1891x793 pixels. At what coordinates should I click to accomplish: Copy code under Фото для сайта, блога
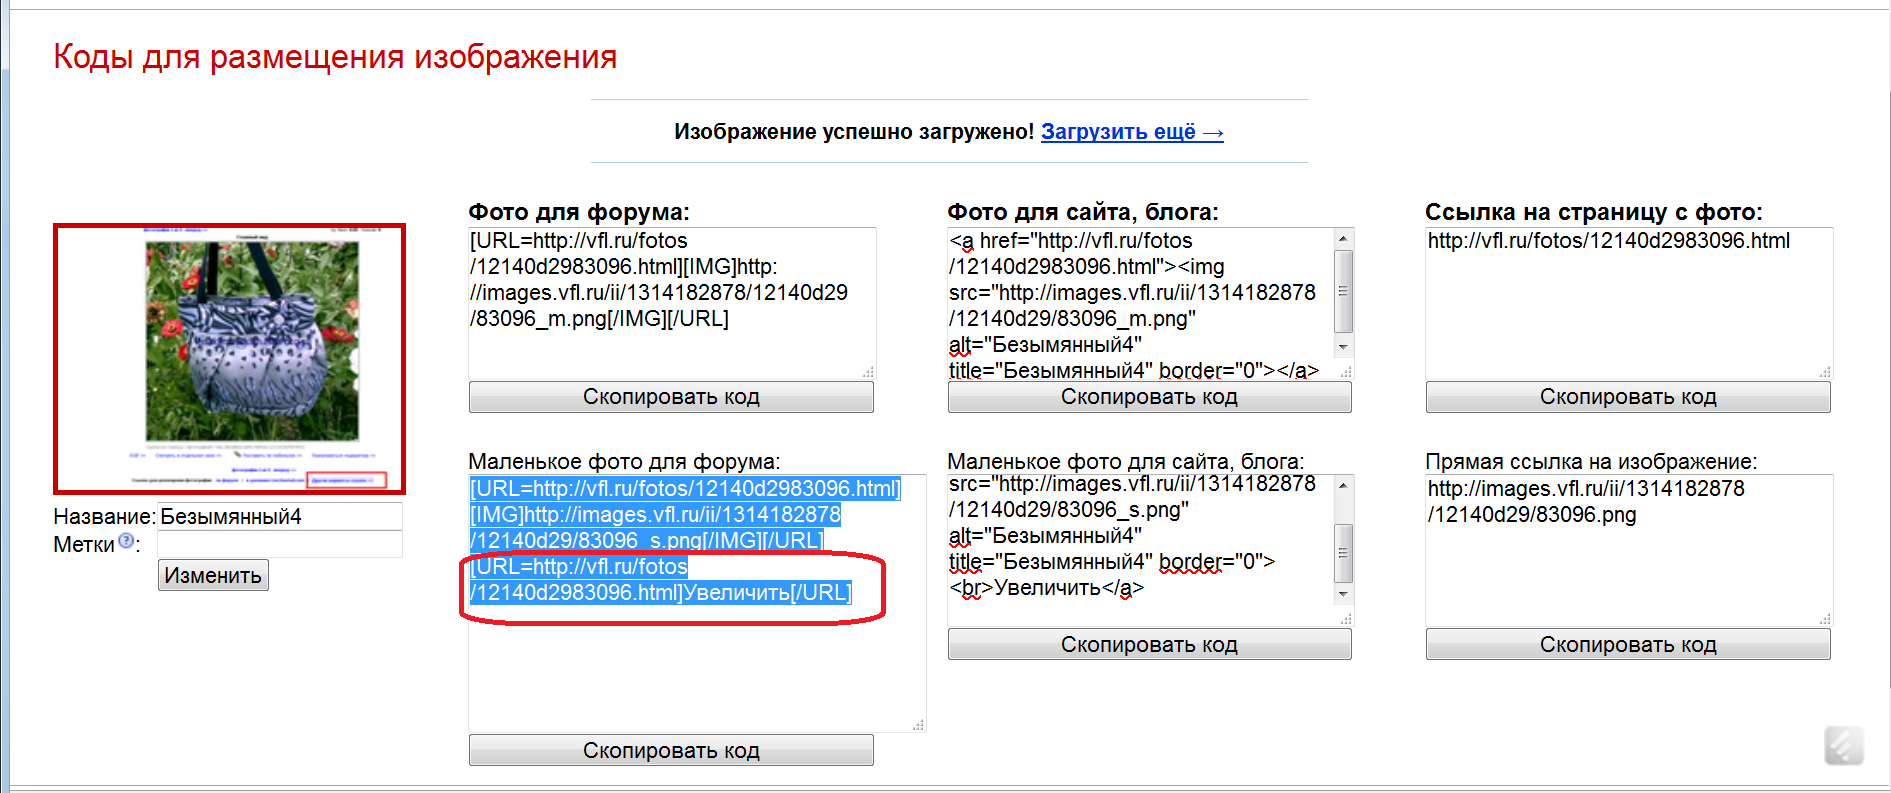[x=1149, y=397]
